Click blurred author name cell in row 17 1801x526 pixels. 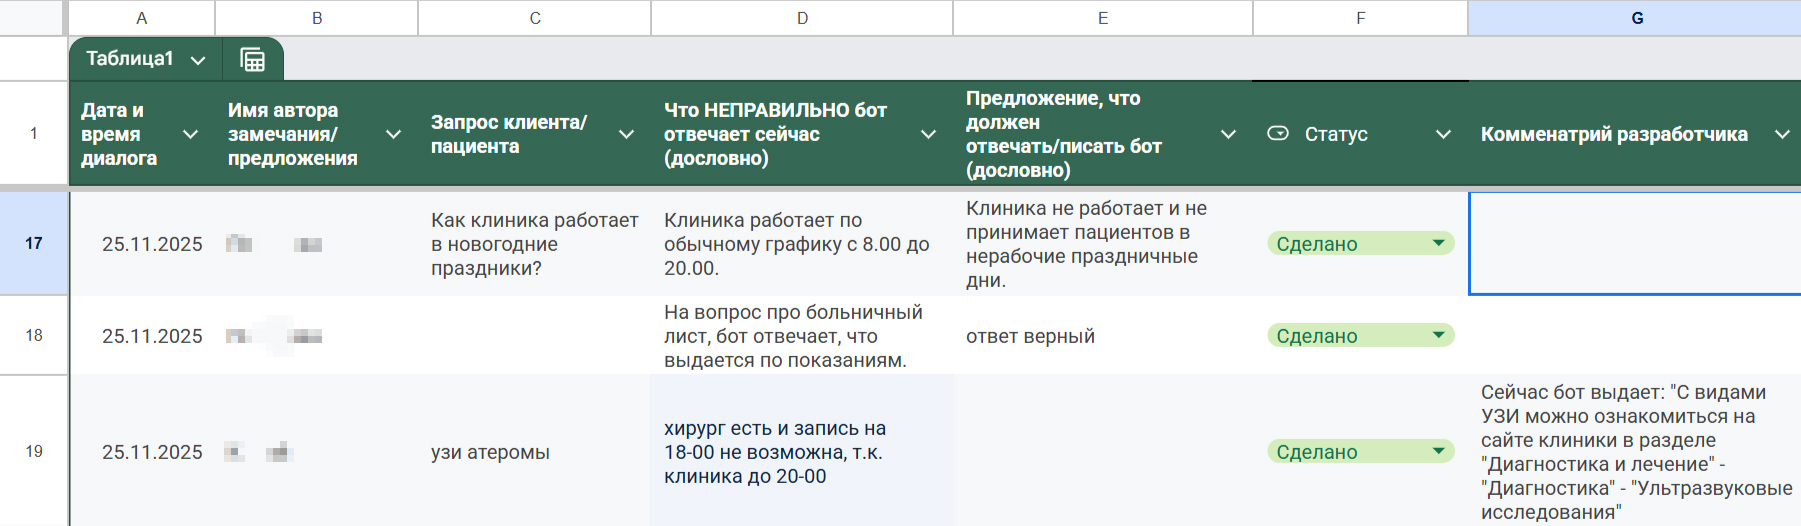(x=317, y=244)
